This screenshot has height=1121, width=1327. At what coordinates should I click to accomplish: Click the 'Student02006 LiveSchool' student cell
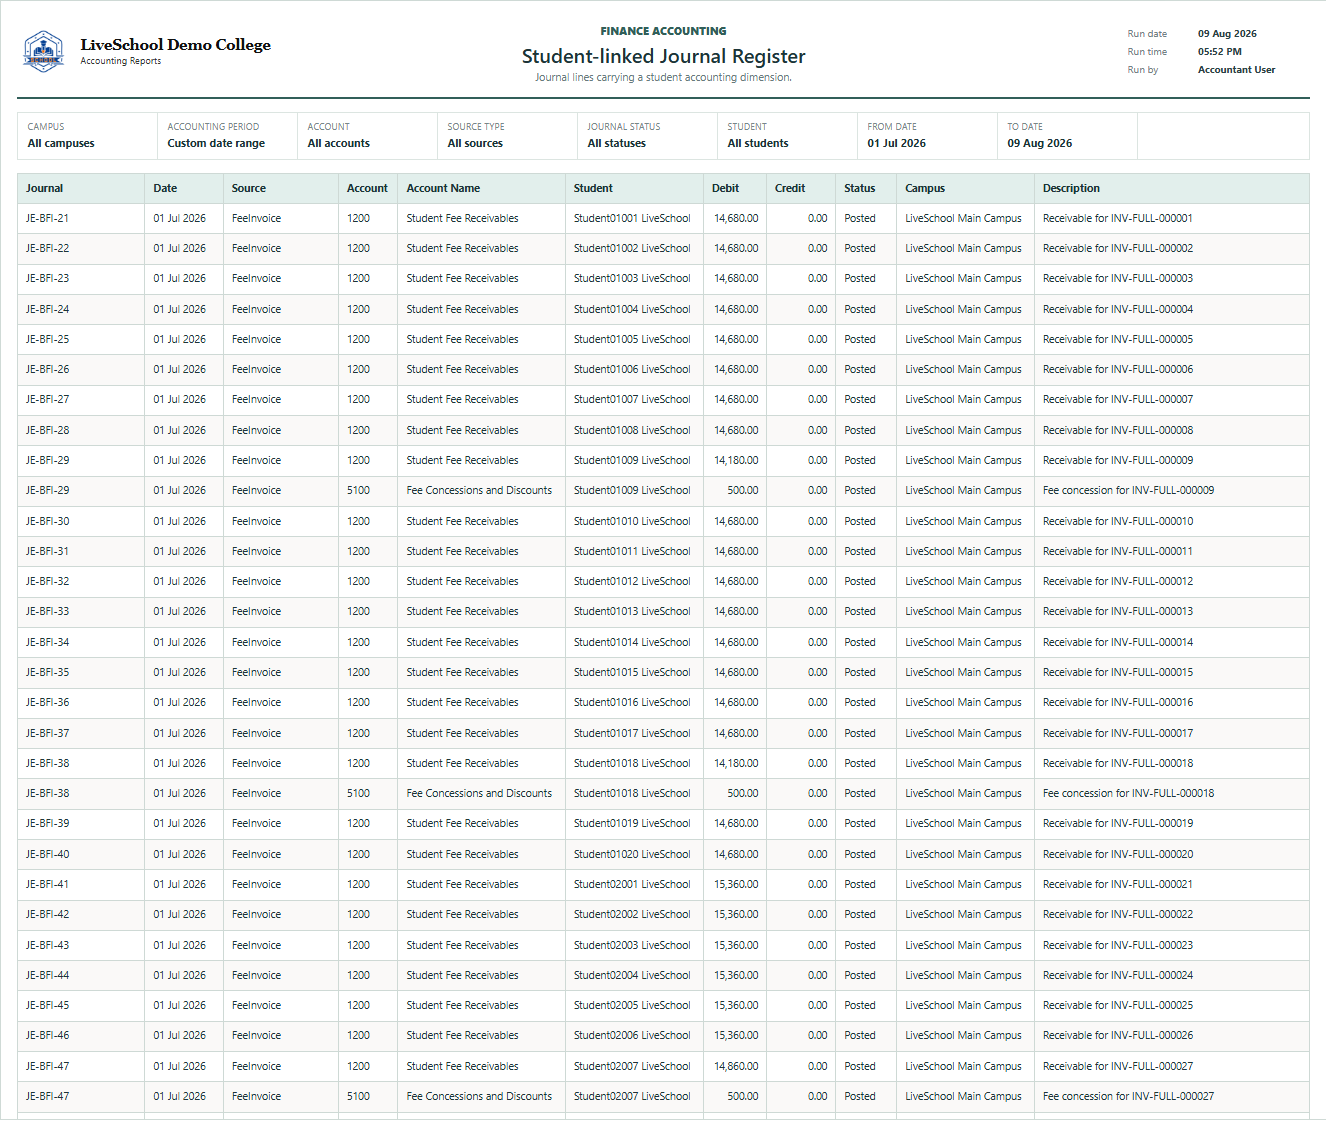tap(632, 1035)
